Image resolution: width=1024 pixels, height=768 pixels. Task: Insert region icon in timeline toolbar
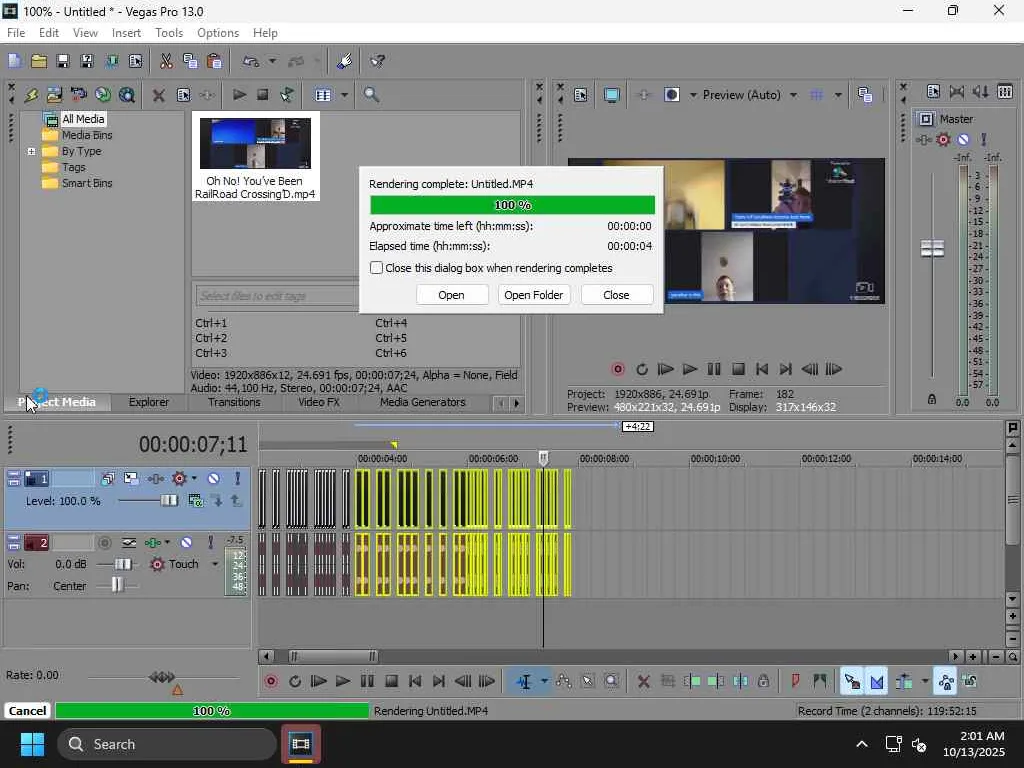(820, 682)
